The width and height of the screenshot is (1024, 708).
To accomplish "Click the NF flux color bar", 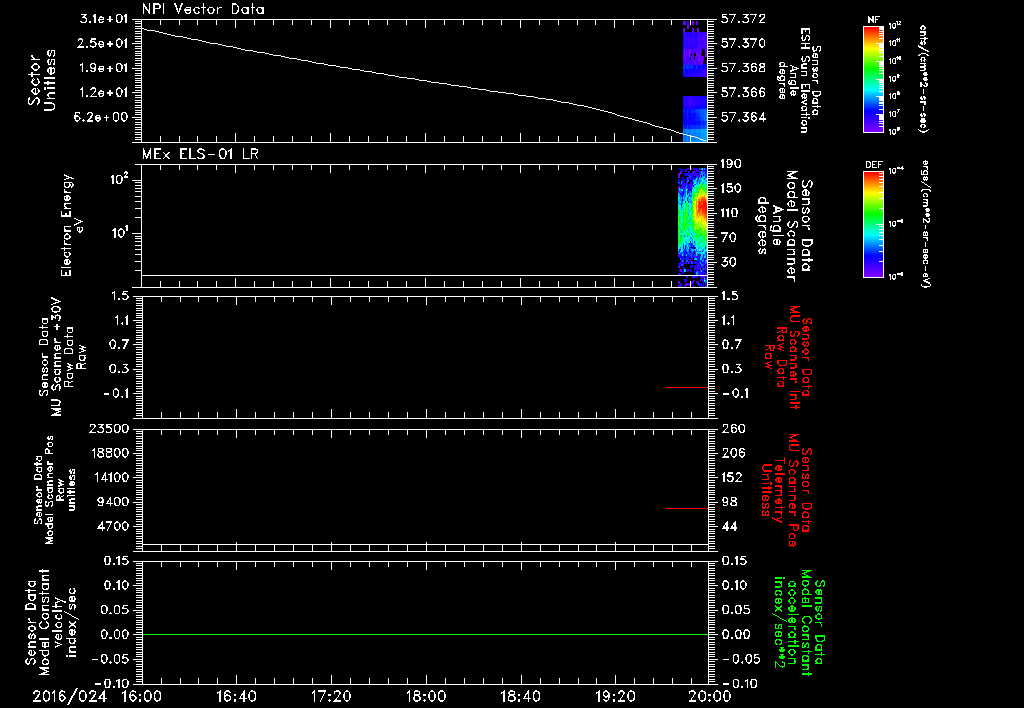I will 874,79.
